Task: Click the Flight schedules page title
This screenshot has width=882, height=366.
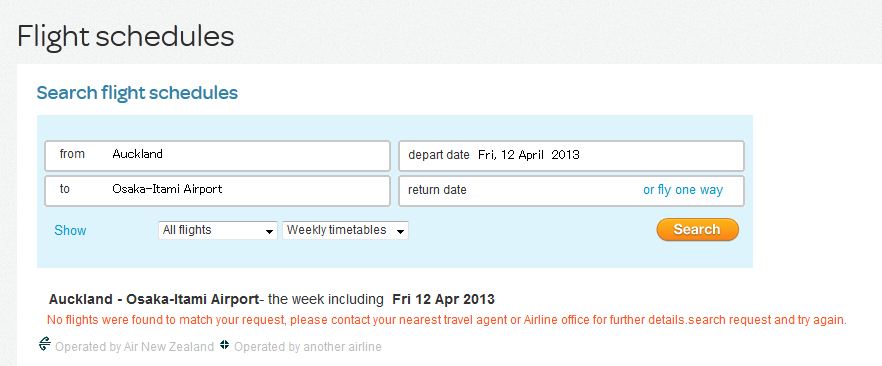Action: [x=125, y=37]
